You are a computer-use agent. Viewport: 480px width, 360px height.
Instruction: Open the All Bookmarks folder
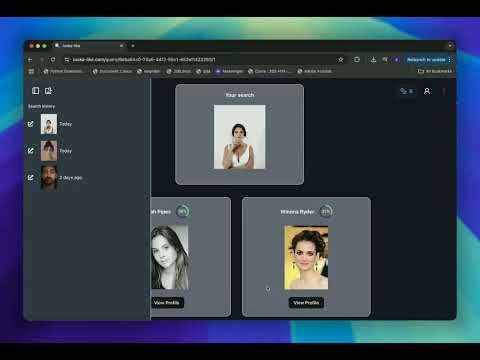click(435, 71)
